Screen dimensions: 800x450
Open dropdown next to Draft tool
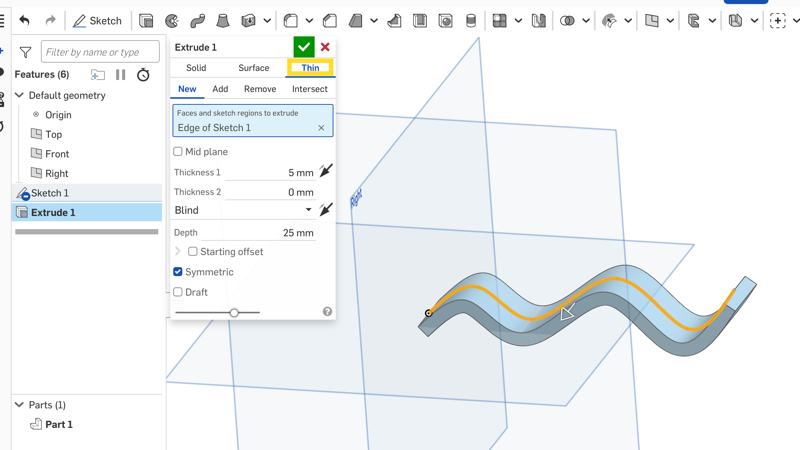pos(374,21)
